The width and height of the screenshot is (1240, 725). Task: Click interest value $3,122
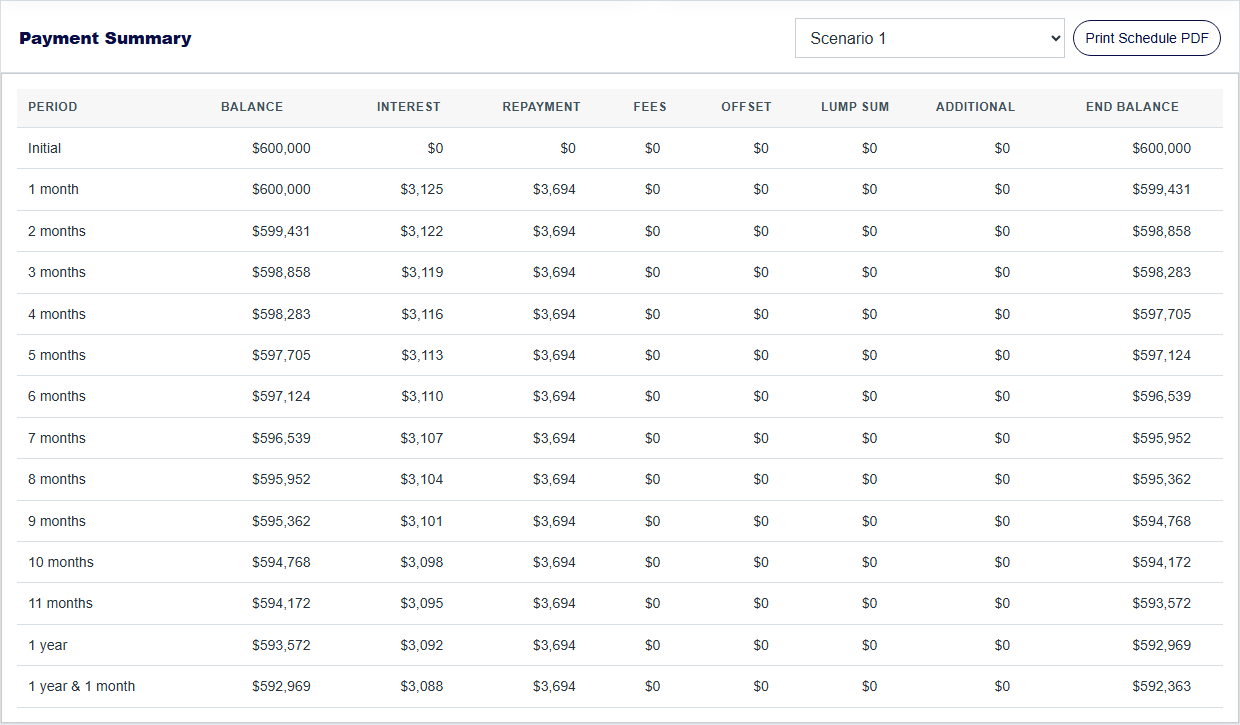[x=422, y=231]
